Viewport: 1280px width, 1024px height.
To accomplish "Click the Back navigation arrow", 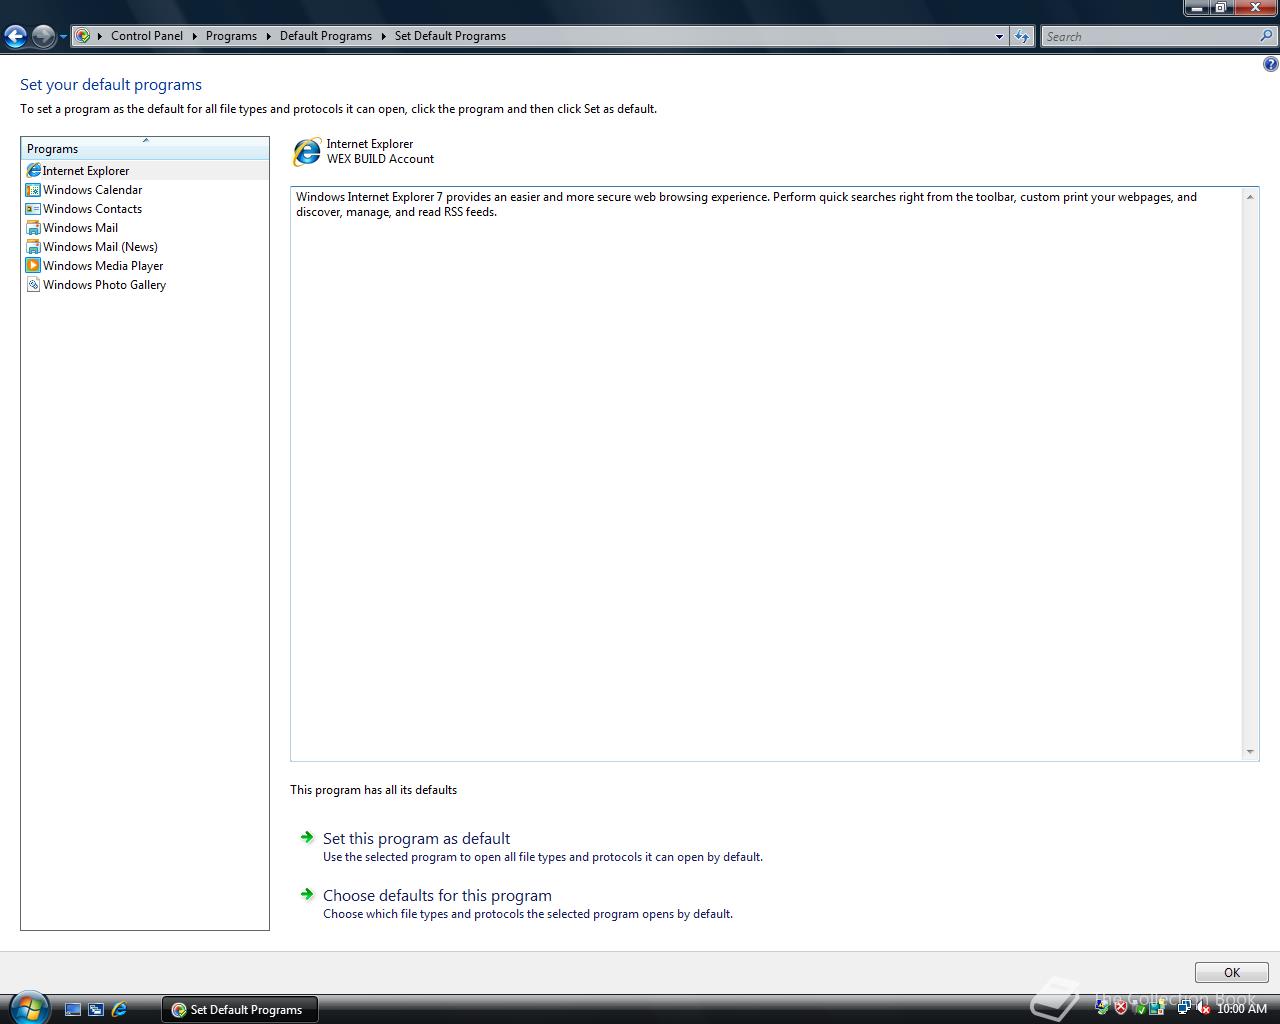I will point(15,37).
